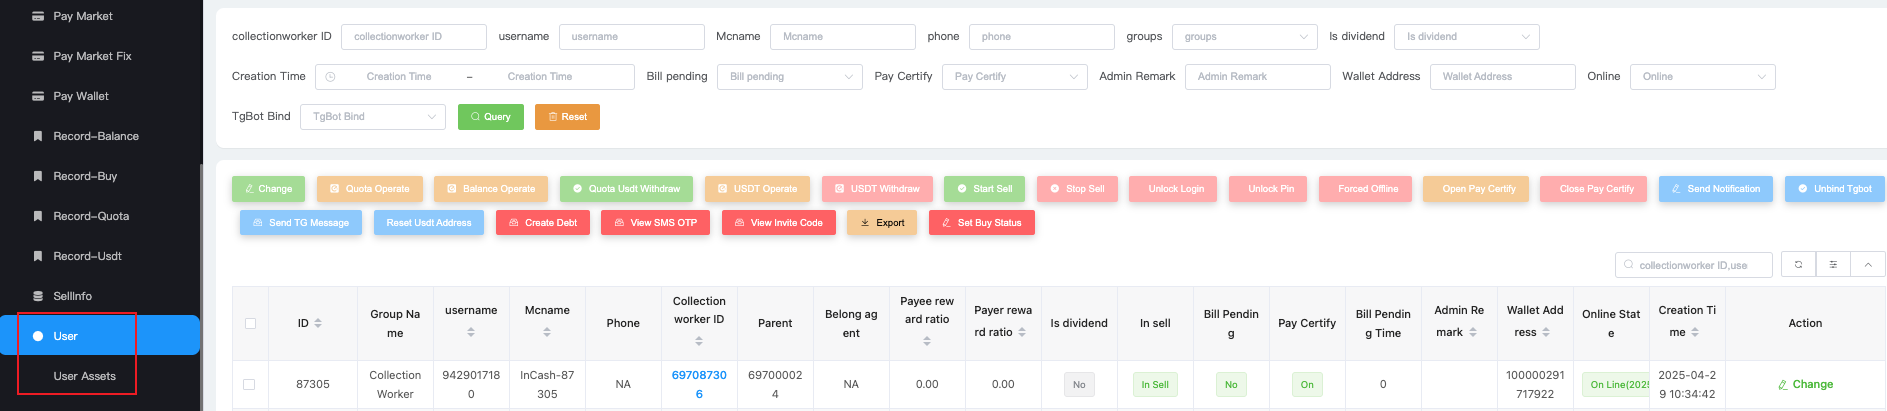Open Record-Balance in the sidebar
Screen dimensions: 1887x411
coord(96,136)
